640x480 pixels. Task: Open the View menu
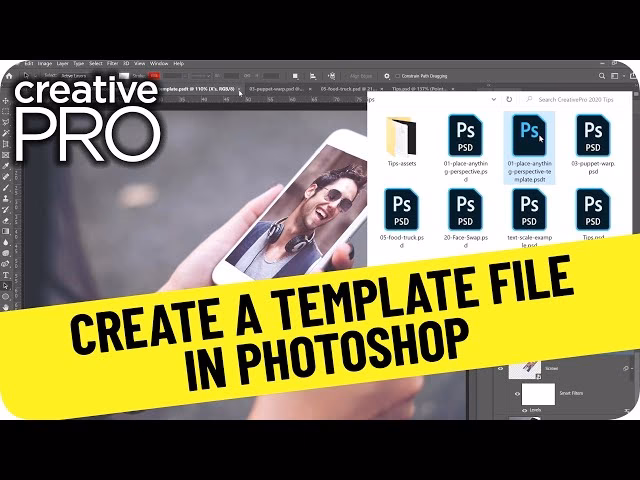point(140,64)
